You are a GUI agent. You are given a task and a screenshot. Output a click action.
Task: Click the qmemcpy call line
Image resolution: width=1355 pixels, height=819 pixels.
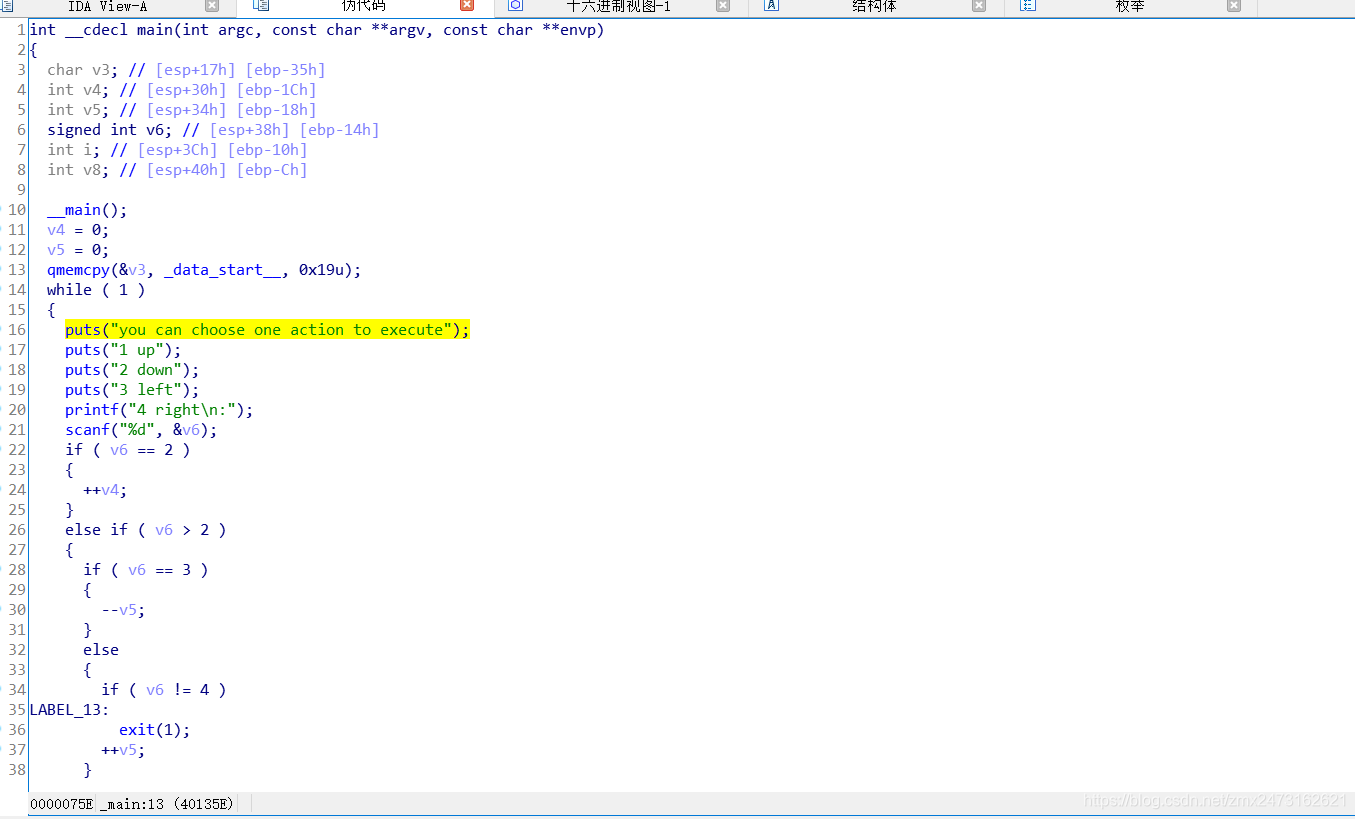pos(204,270)
